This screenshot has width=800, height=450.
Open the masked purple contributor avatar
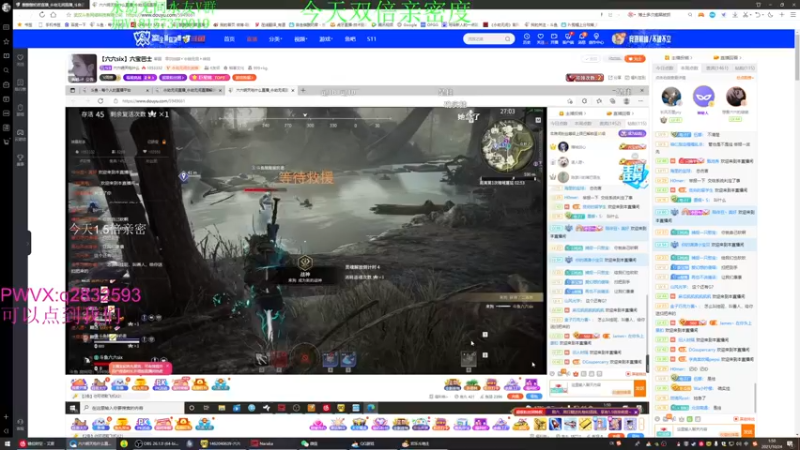(x=704, y=96)
